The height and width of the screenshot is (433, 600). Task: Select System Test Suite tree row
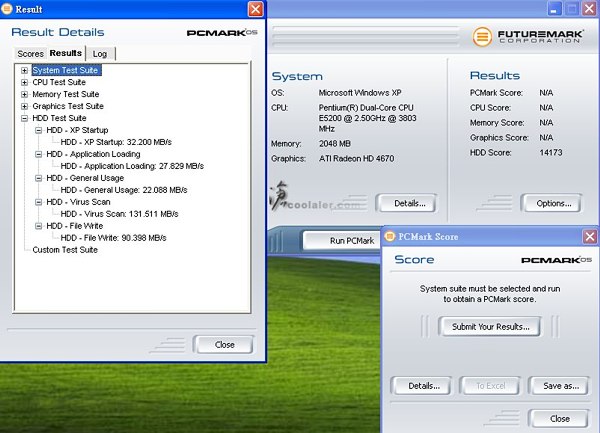(x=65, y=70)
